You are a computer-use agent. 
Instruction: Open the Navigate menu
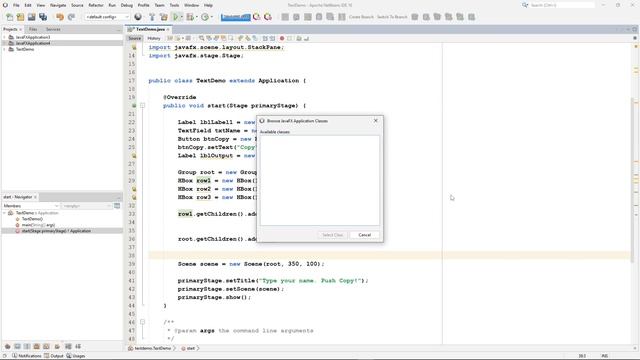(58, 5)
